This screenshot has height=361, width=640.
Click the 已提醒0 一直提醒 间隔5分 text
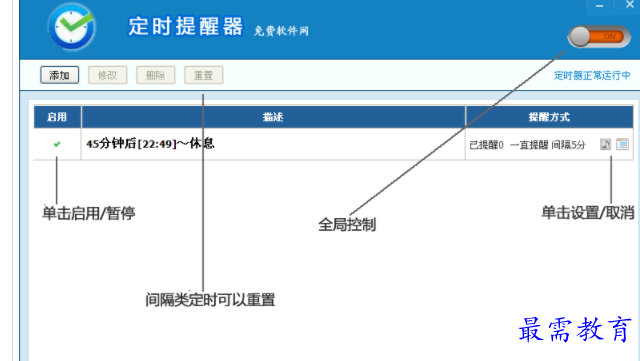pos(527,145)
